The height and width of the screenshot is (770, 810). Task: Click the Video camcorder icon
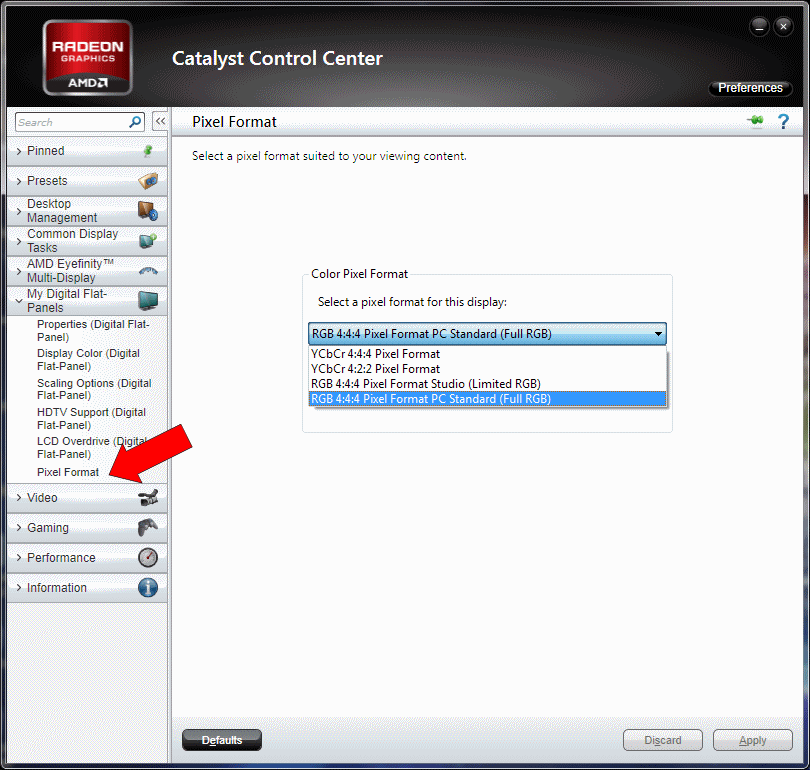pos(148,498)
